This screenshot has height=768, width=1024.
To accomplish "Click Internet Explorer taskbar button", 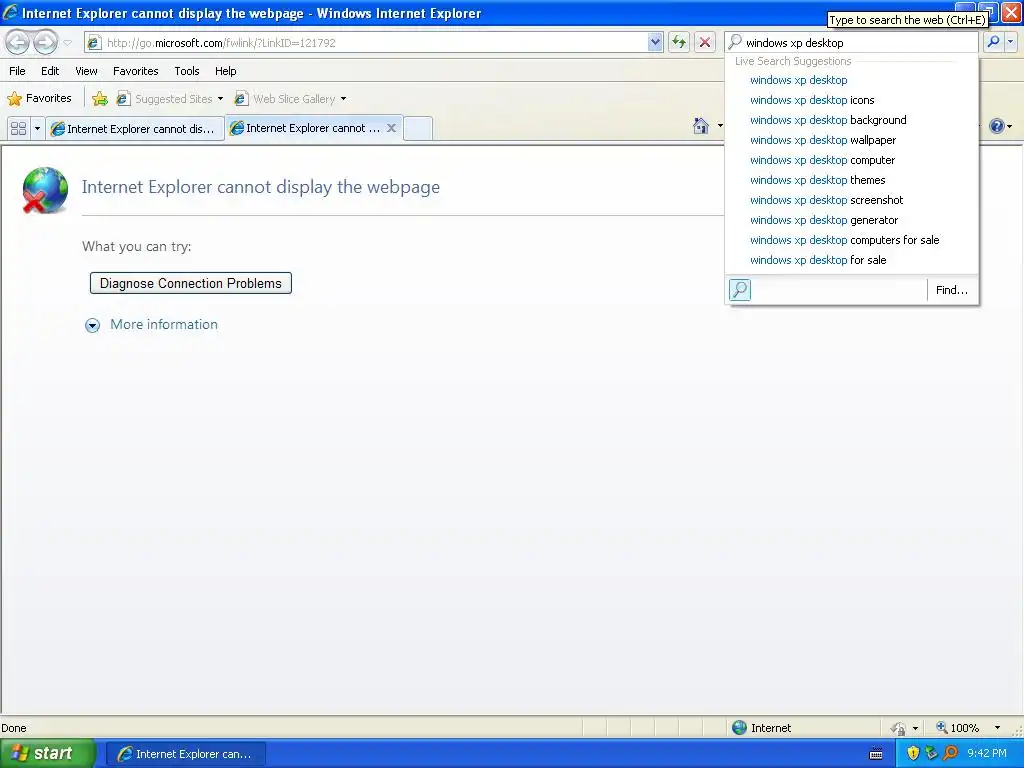I will [185, 754].
